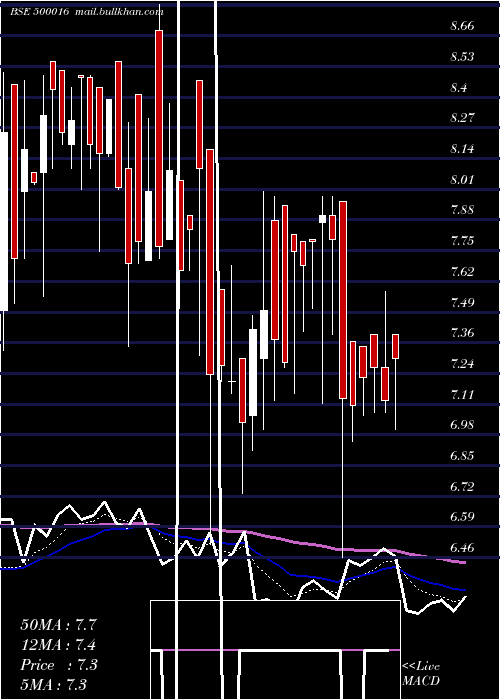This screenshot has height=700, width=500.
Task: Click the '5MA : 7.3' indicator text
Action: [x=54, y=684]
